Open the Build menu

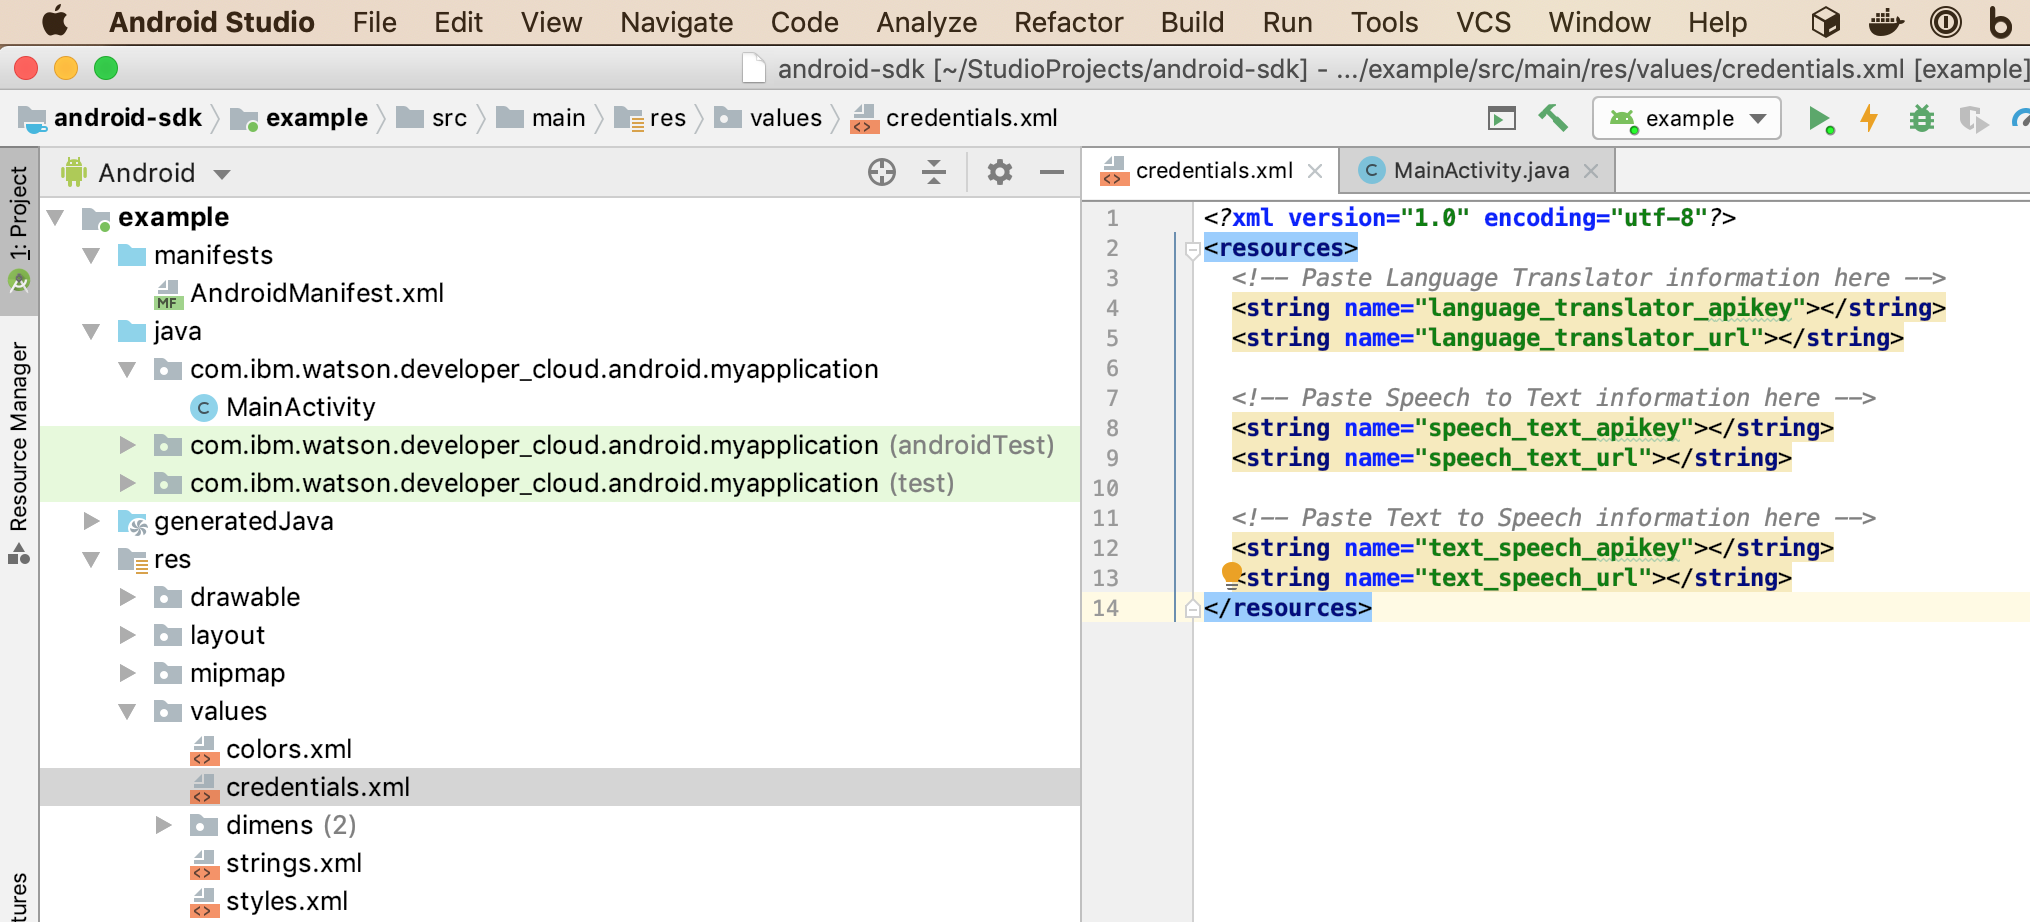(1192, 22)
